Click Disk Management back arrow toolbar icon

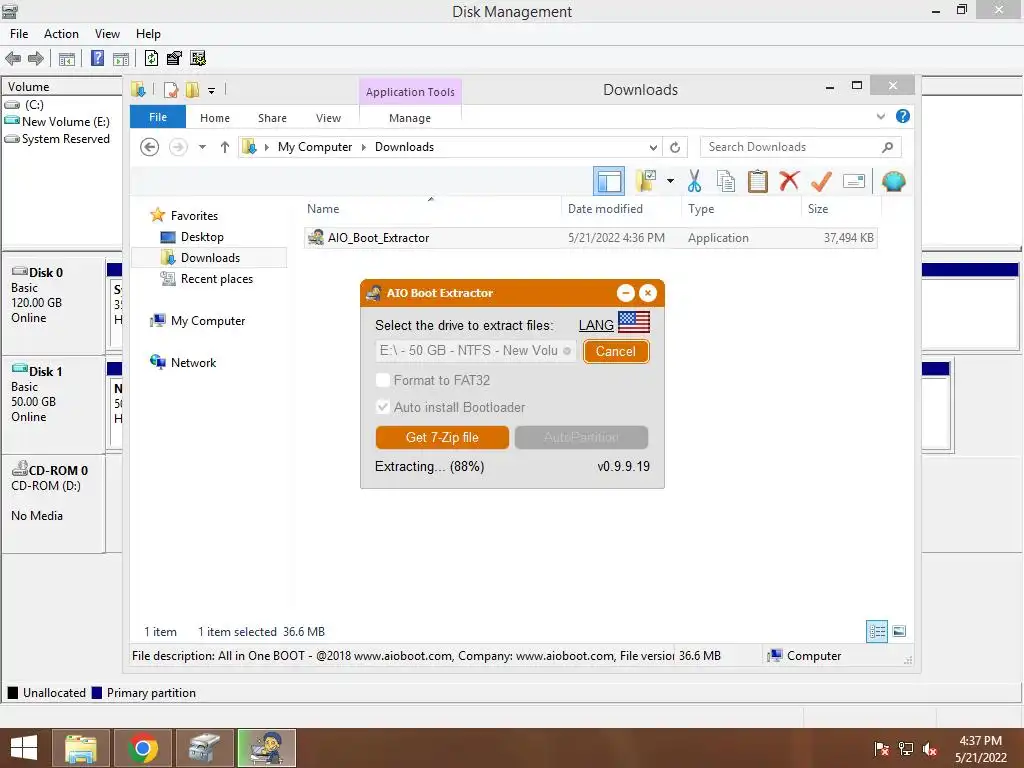tap(13, 59)
